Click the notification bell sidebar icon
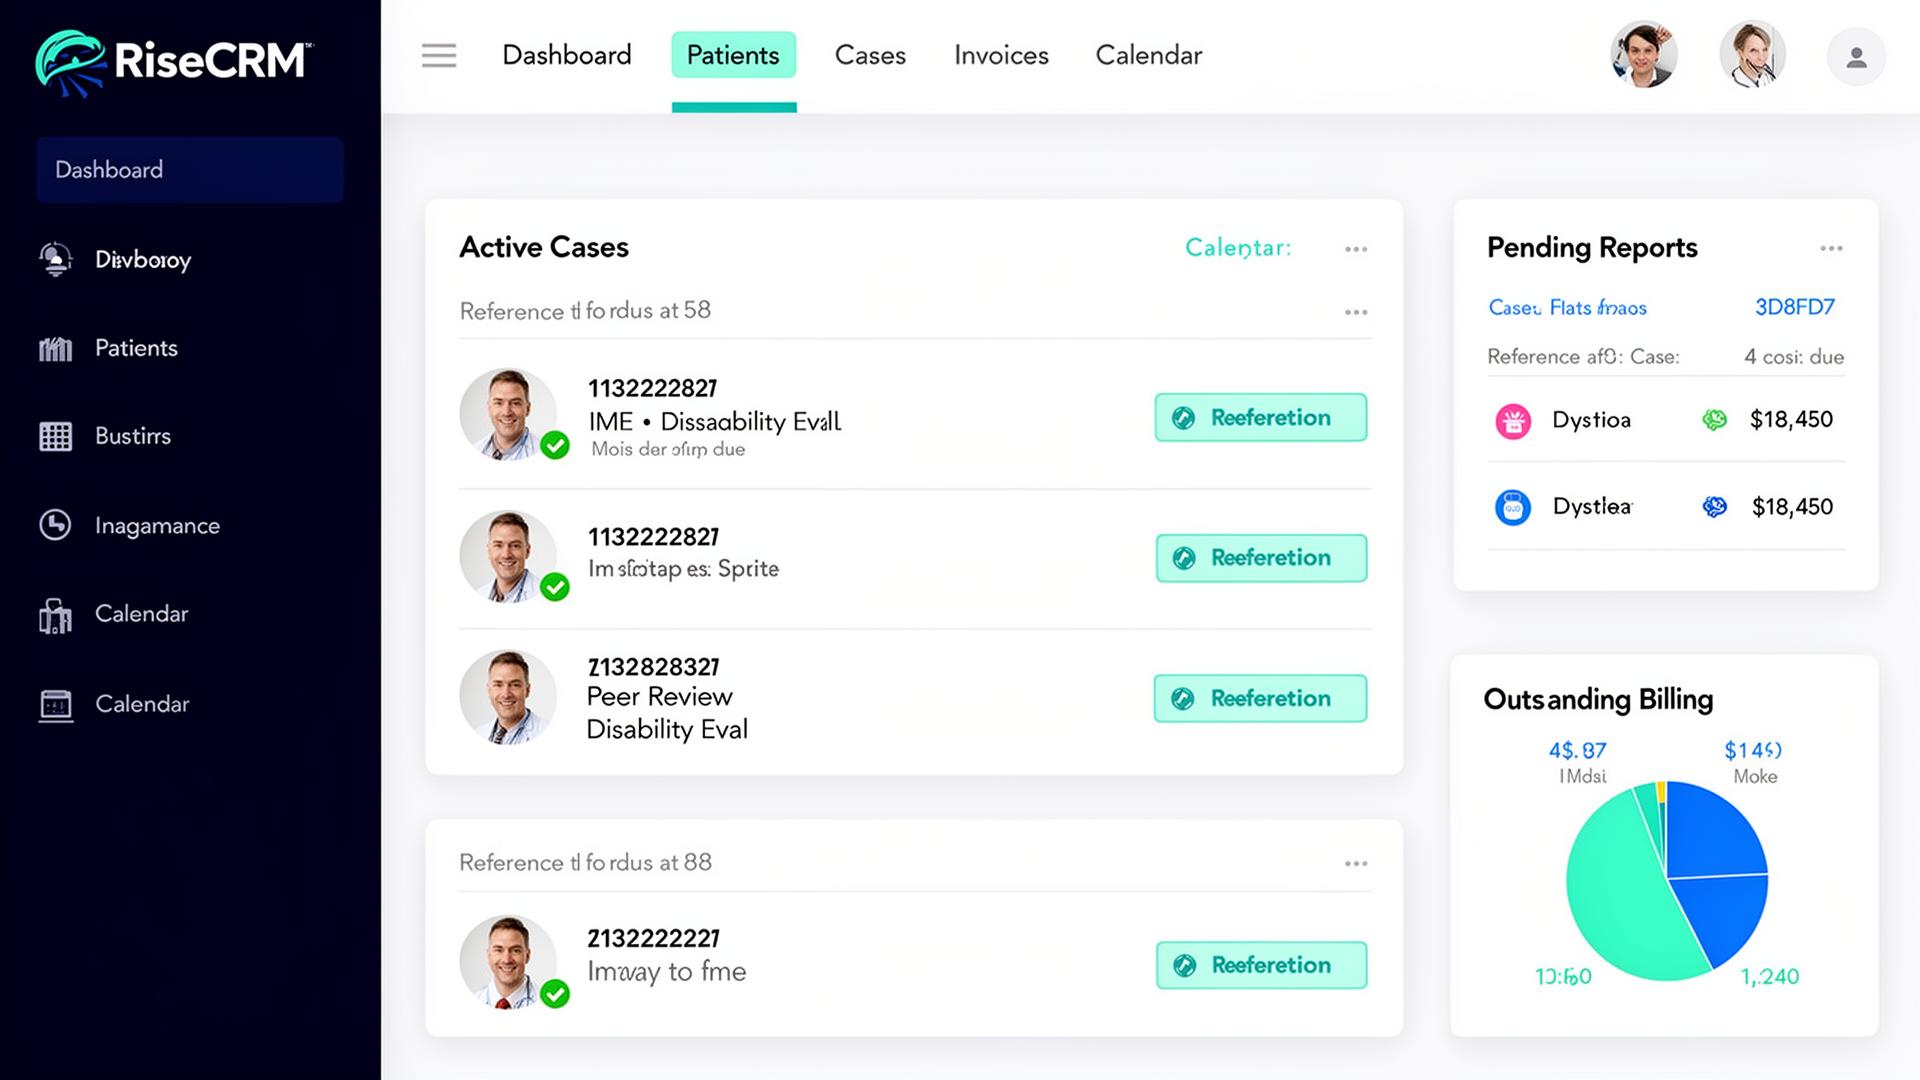Screen dimensions: 1920x1080 [55, 259]
